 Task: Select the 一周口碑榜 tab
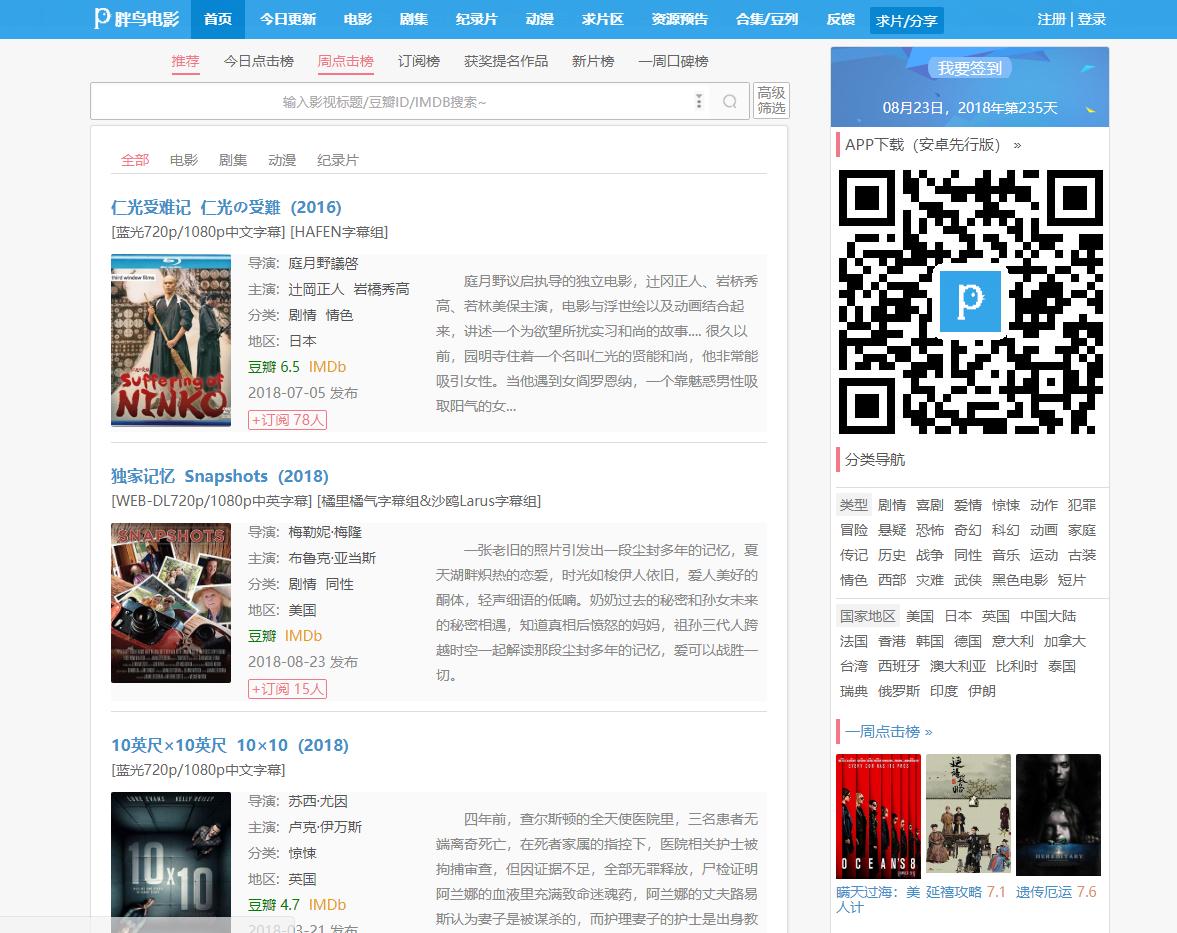point(673,62)
